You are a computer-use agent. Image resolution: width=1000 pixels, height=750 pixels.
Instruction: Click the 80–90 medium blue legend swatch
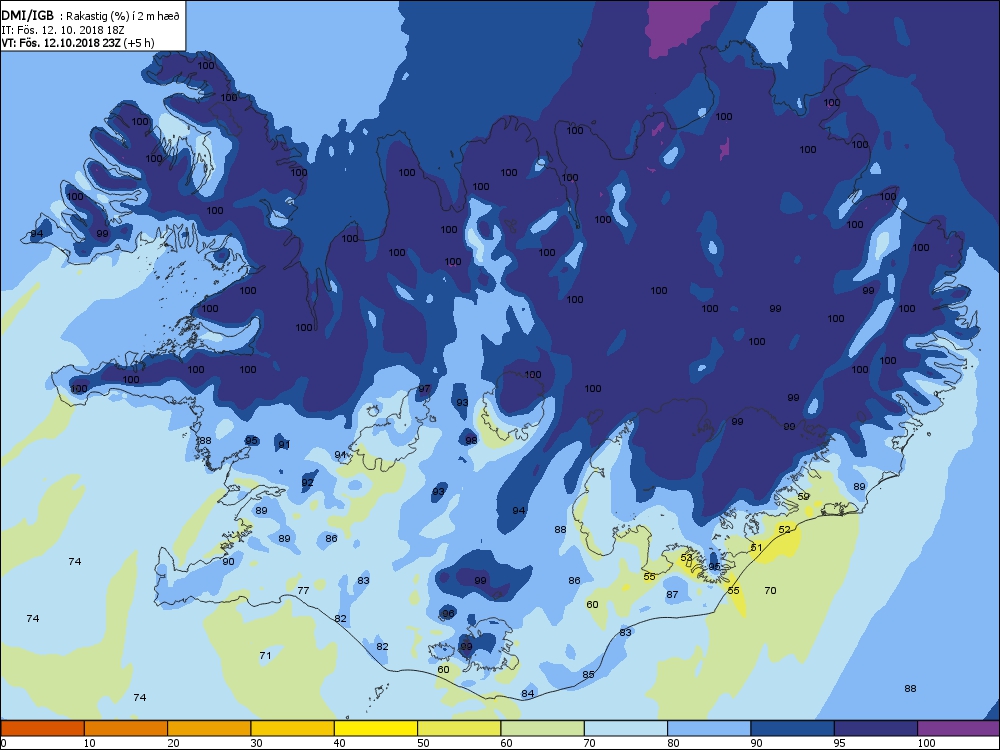coord(709,728)
